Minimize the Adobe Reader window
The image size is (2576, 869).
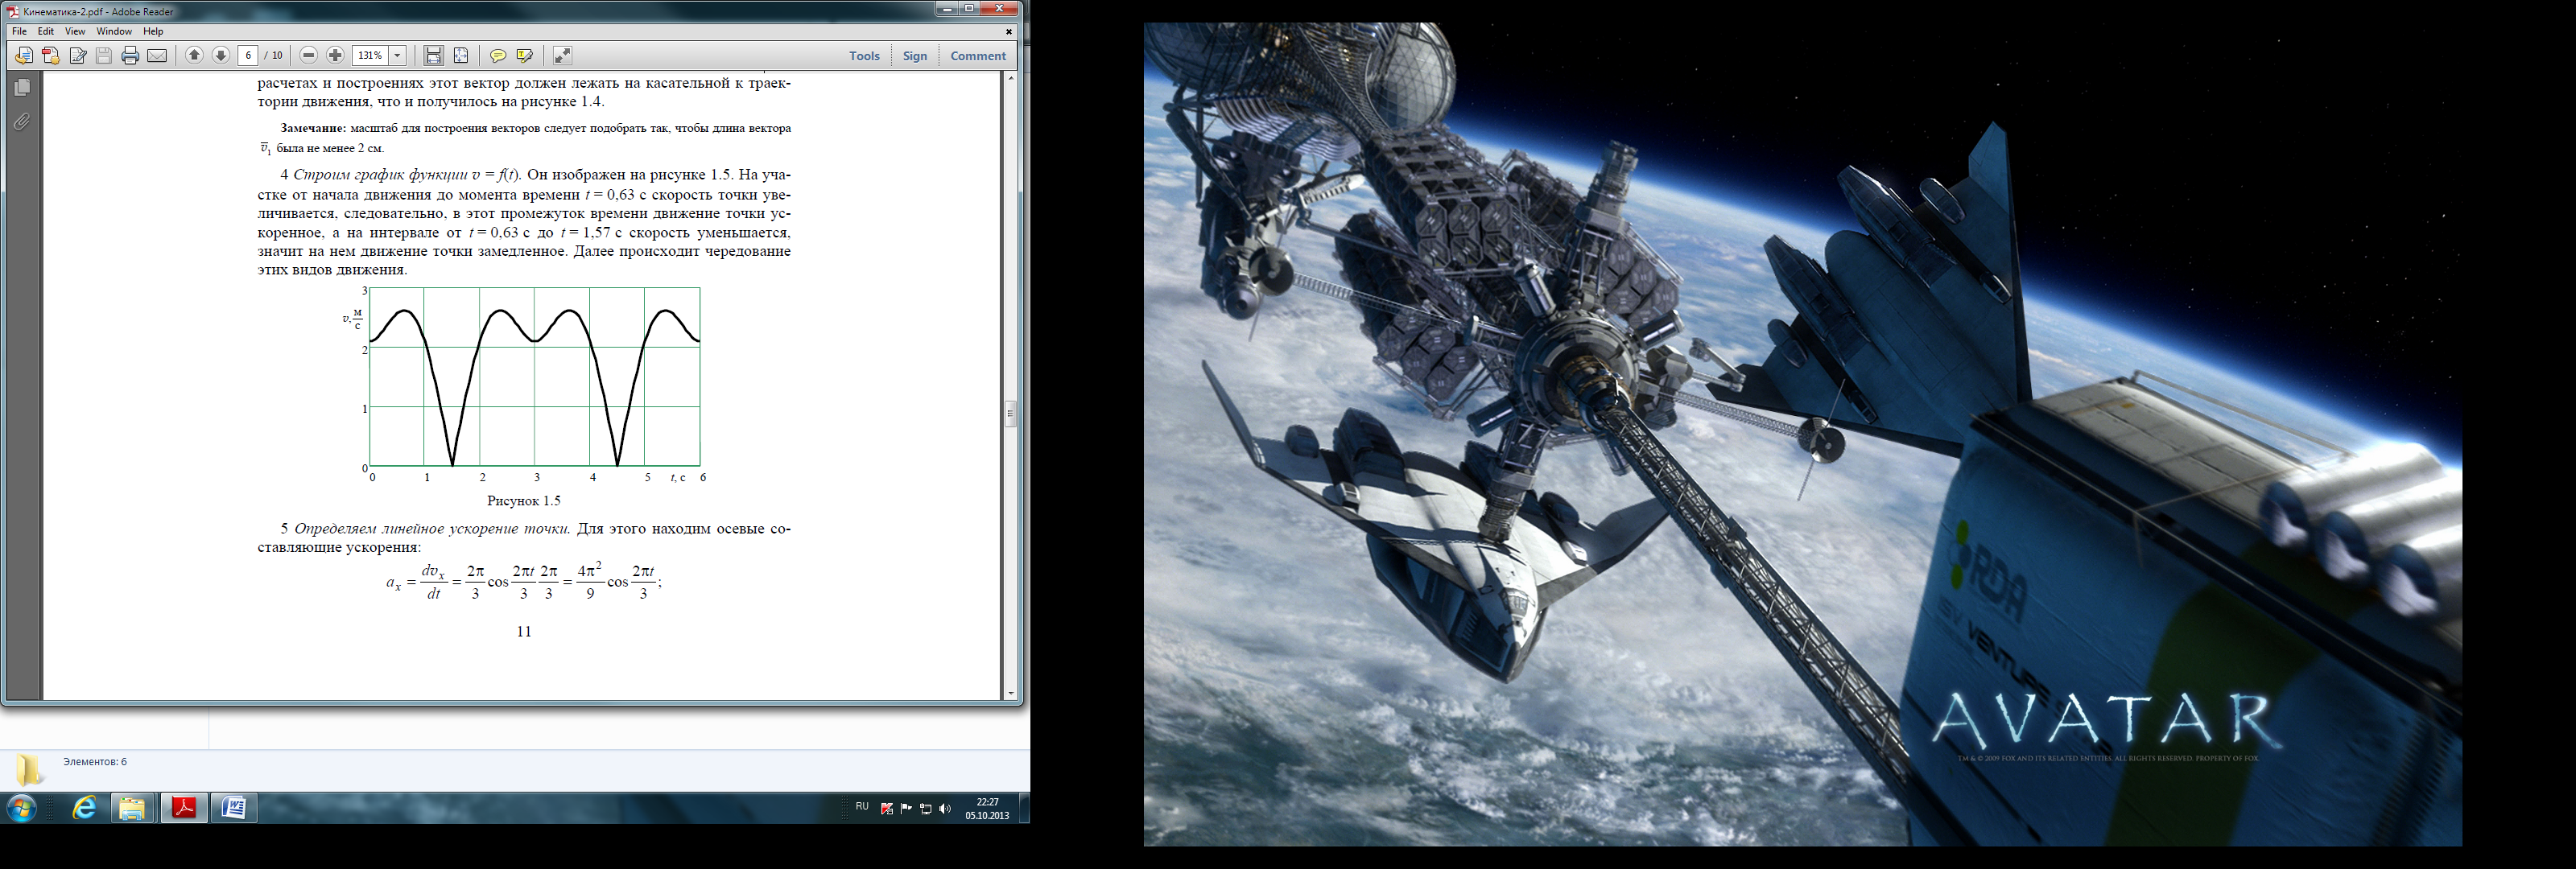click(x=946, y=9)
